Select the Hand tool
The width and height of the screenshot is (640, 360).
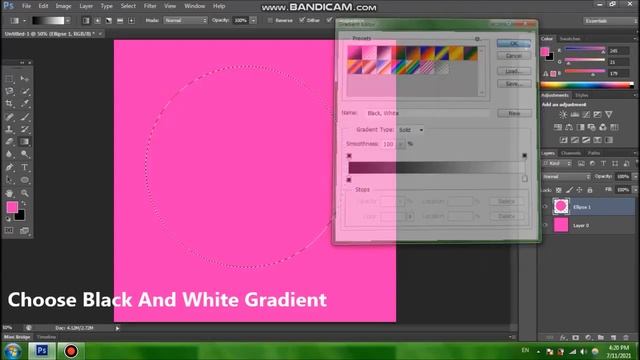click(9, 193)
